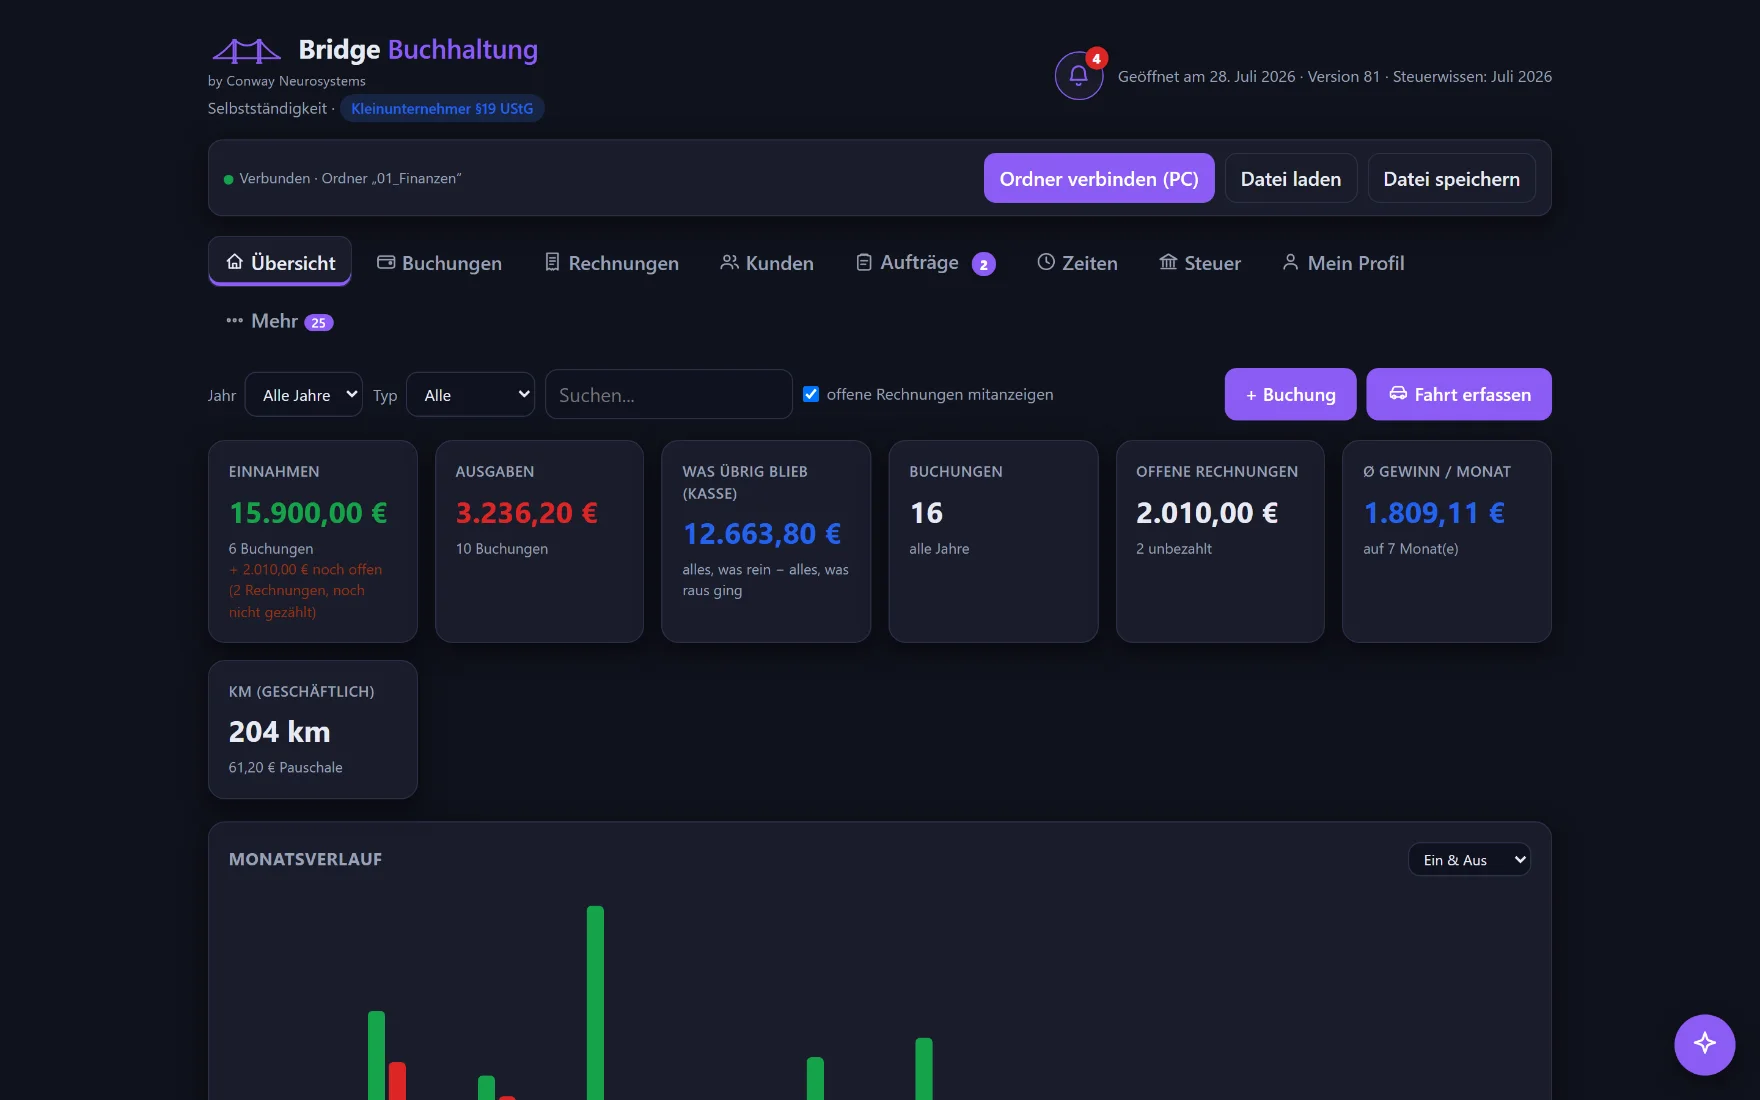Click the Bridge logo icon
1760x1100 pixels.
pos(246,50)
